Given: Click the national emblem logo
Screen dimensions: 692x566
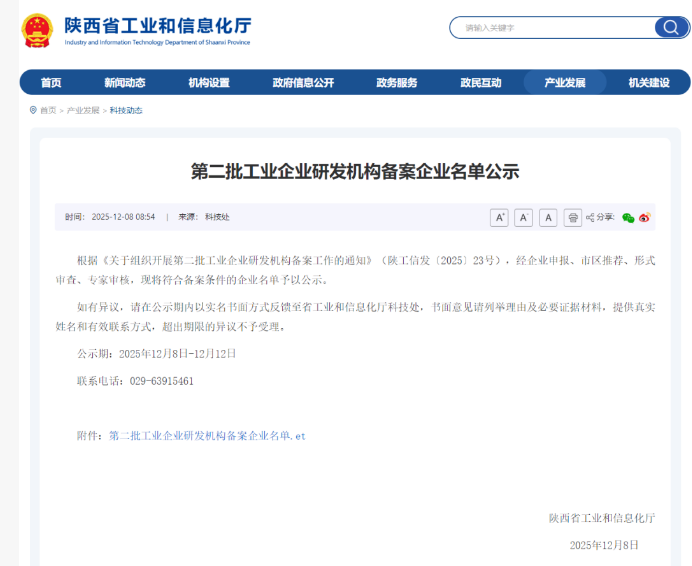Looking at the screenshot, I should [x=37, y=30].
